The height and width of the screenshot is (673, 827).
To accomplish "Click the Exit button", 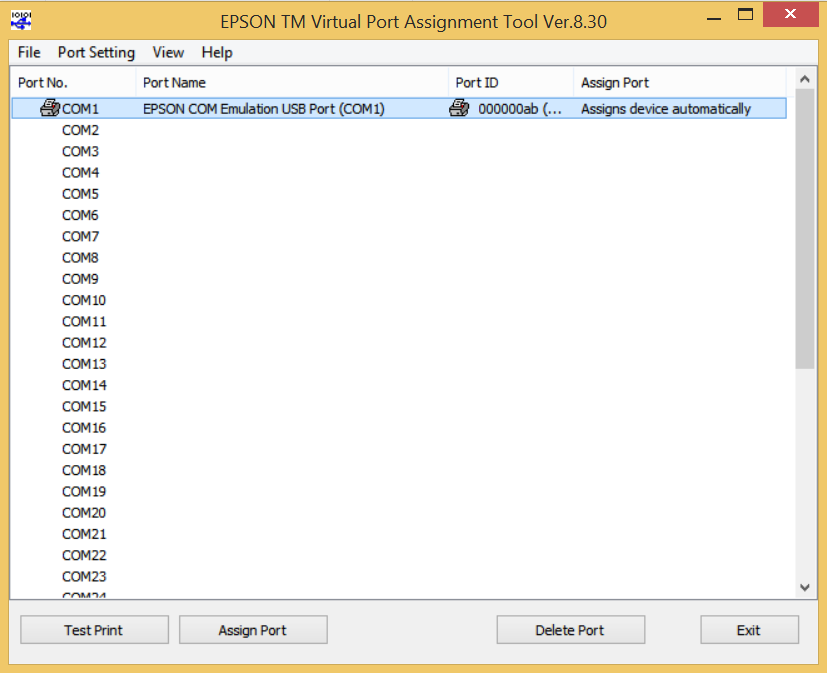I will pyautogui.click(x=749, y=630).
